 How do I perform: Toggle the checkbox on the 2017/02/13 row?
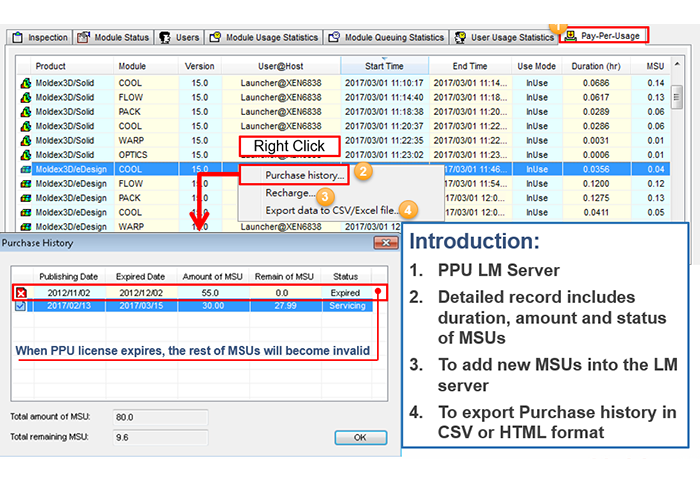tap(21, 306)
